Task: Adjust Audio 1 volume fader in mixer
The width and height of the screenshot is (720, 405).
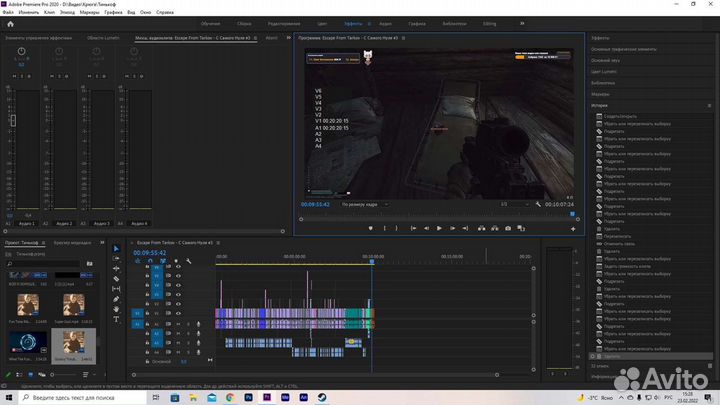Action: point(13,120)
